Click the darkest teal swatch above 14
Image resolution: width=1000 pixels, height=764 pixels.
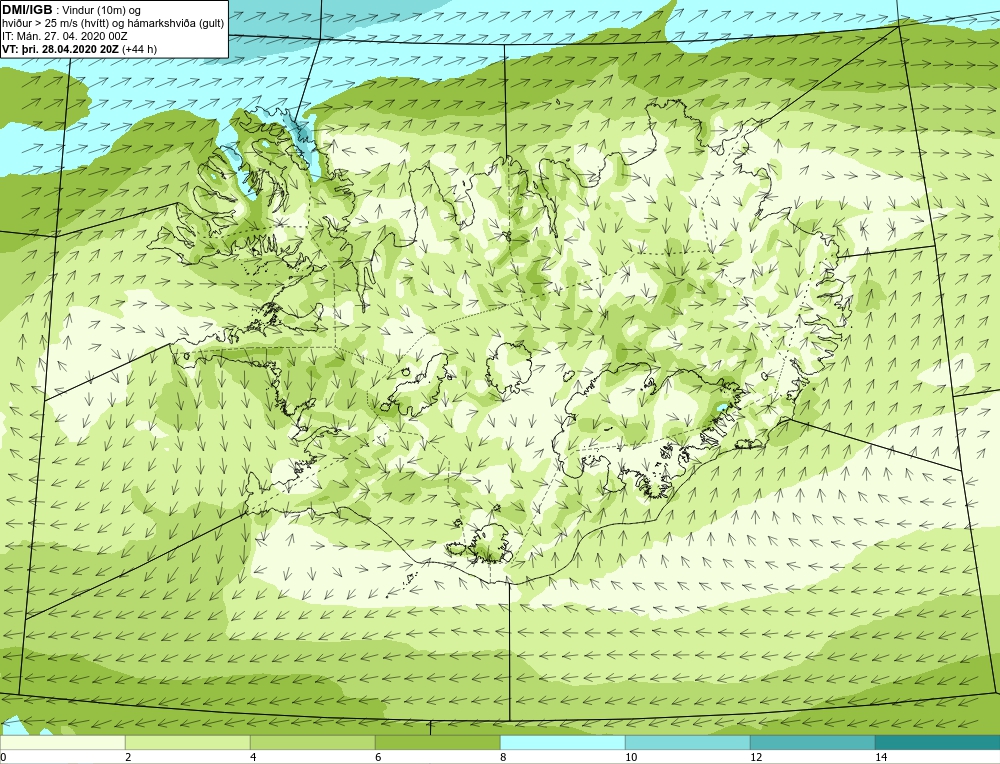[x=938, y=743]
